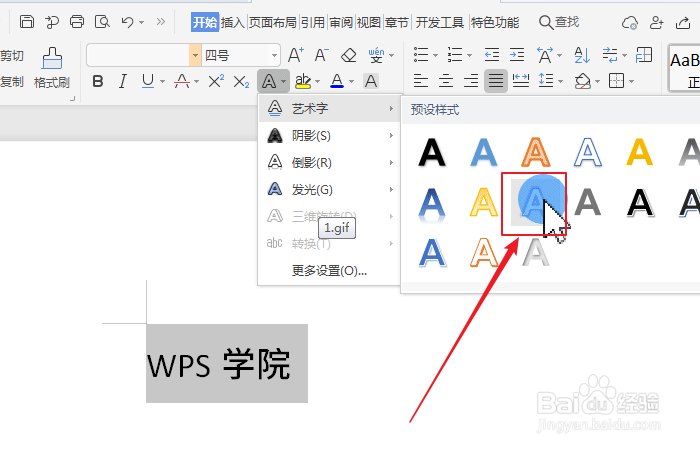
Task: Click the share export icon
Action: point(683,22)
